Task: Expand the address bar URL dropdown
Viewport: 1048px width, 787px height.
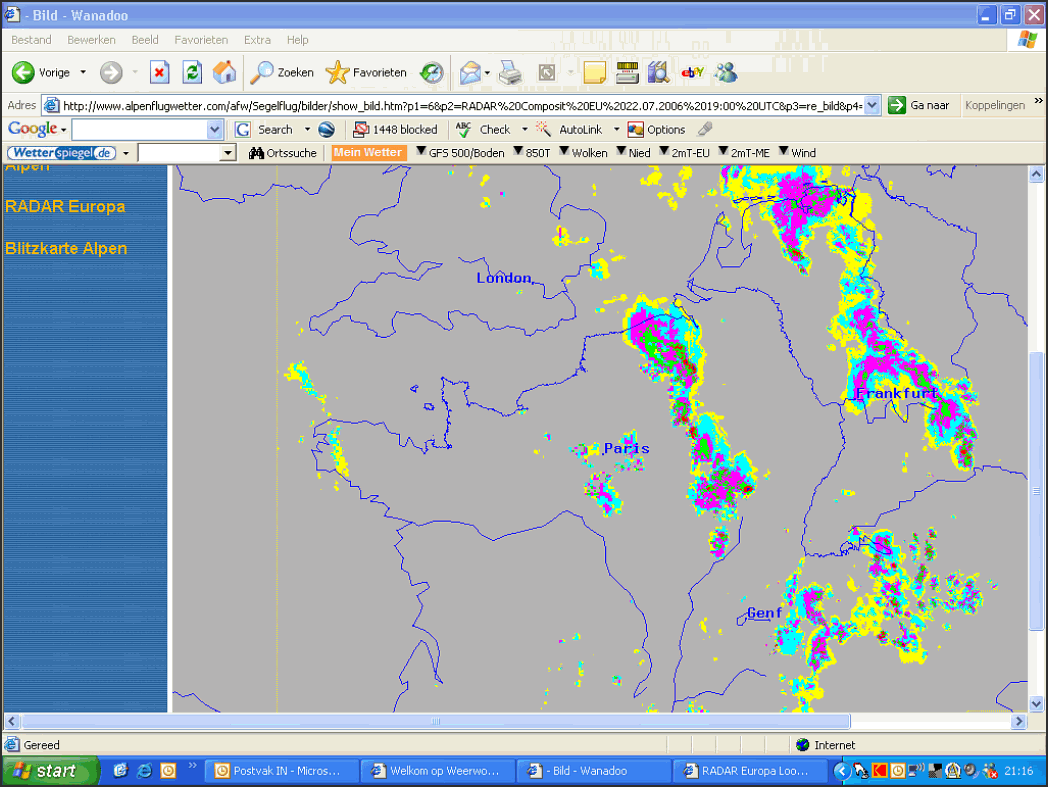Action: [872, 106]
